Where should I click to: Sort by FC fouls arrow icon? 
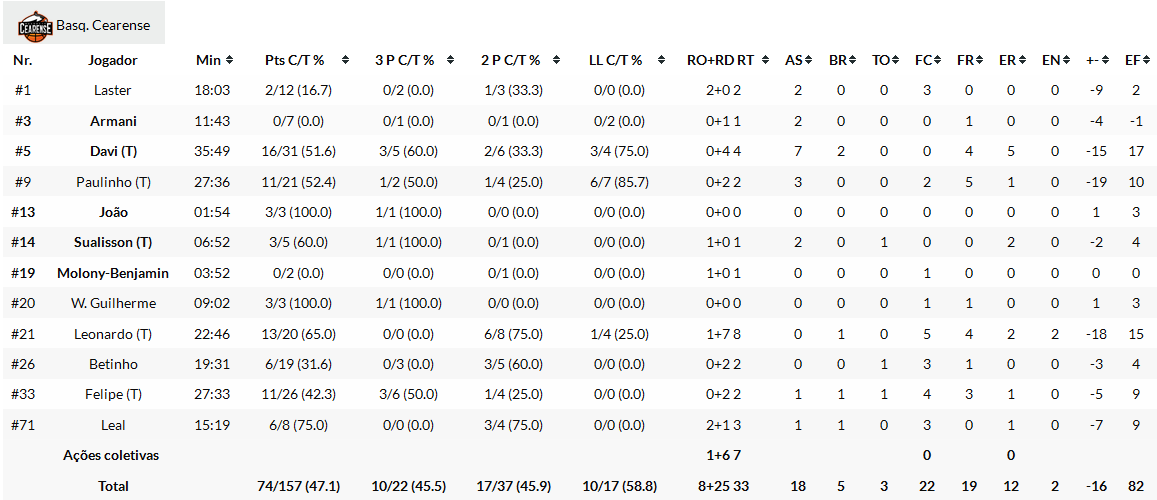click(x=937, y=60)
